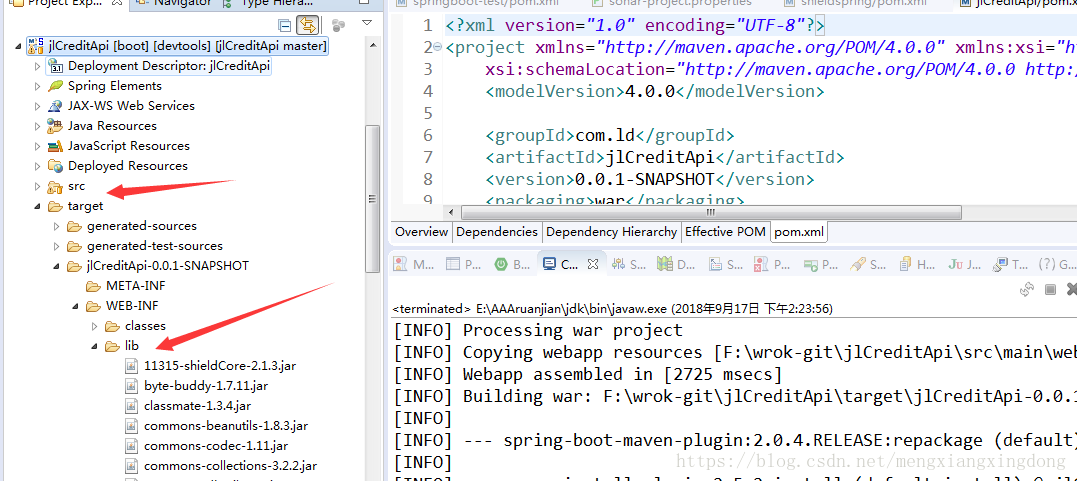Select the generated-sources folder label
1077x481 pixels.
[141, 225]
